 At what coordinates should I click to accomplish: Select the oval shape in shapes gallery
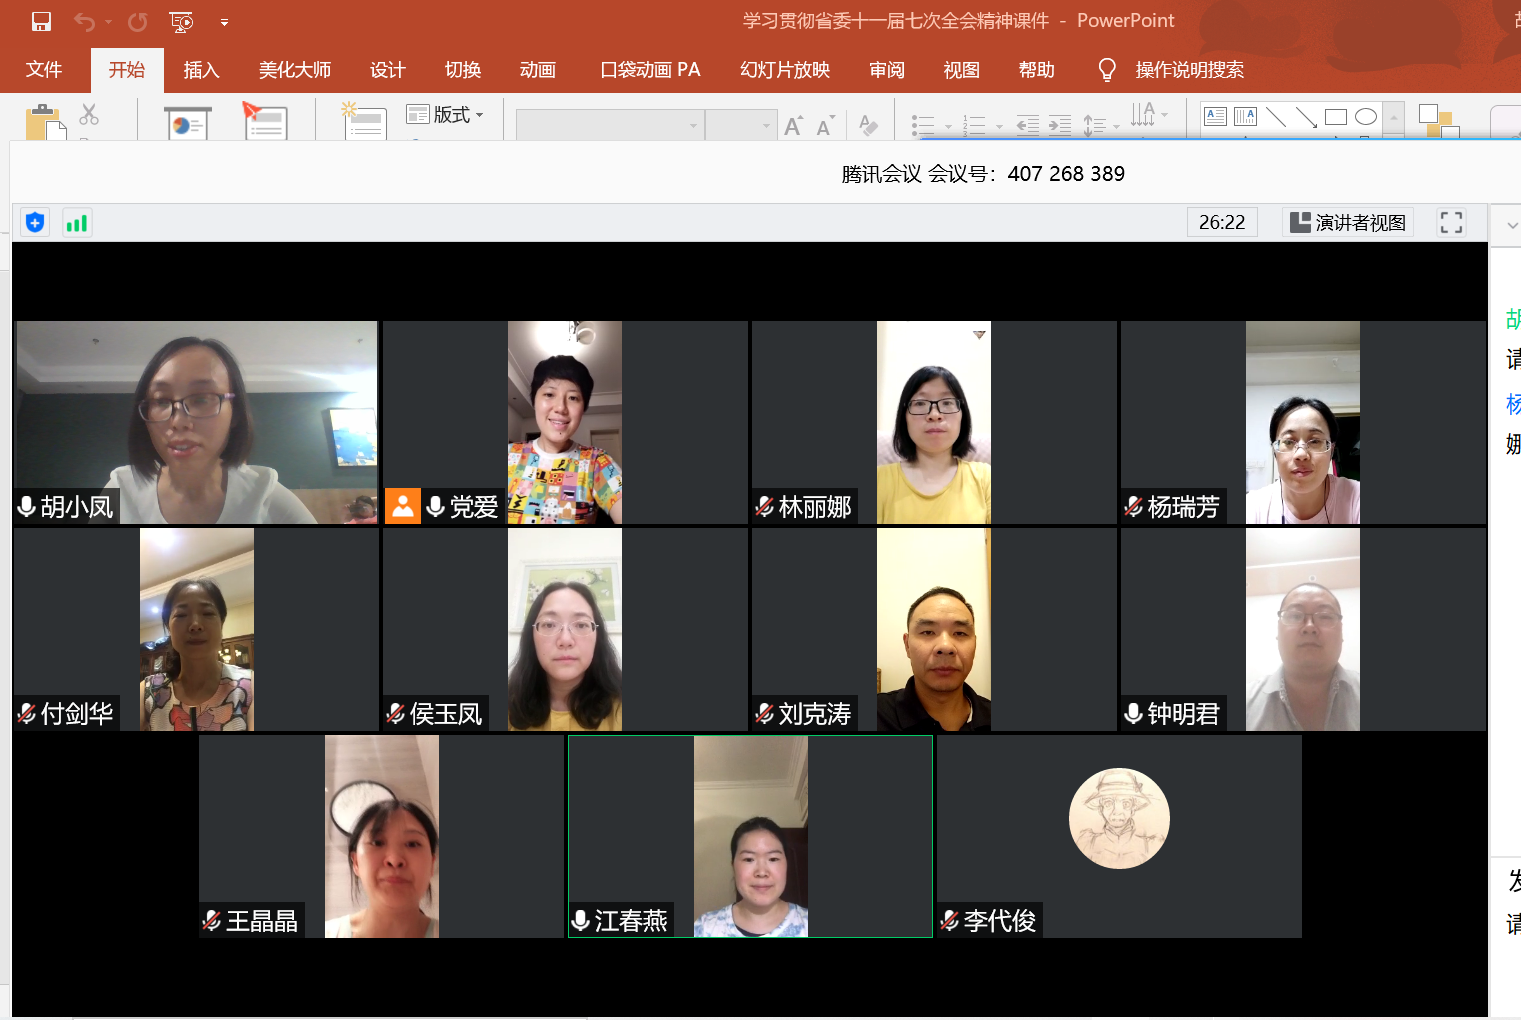[1365, 117]
